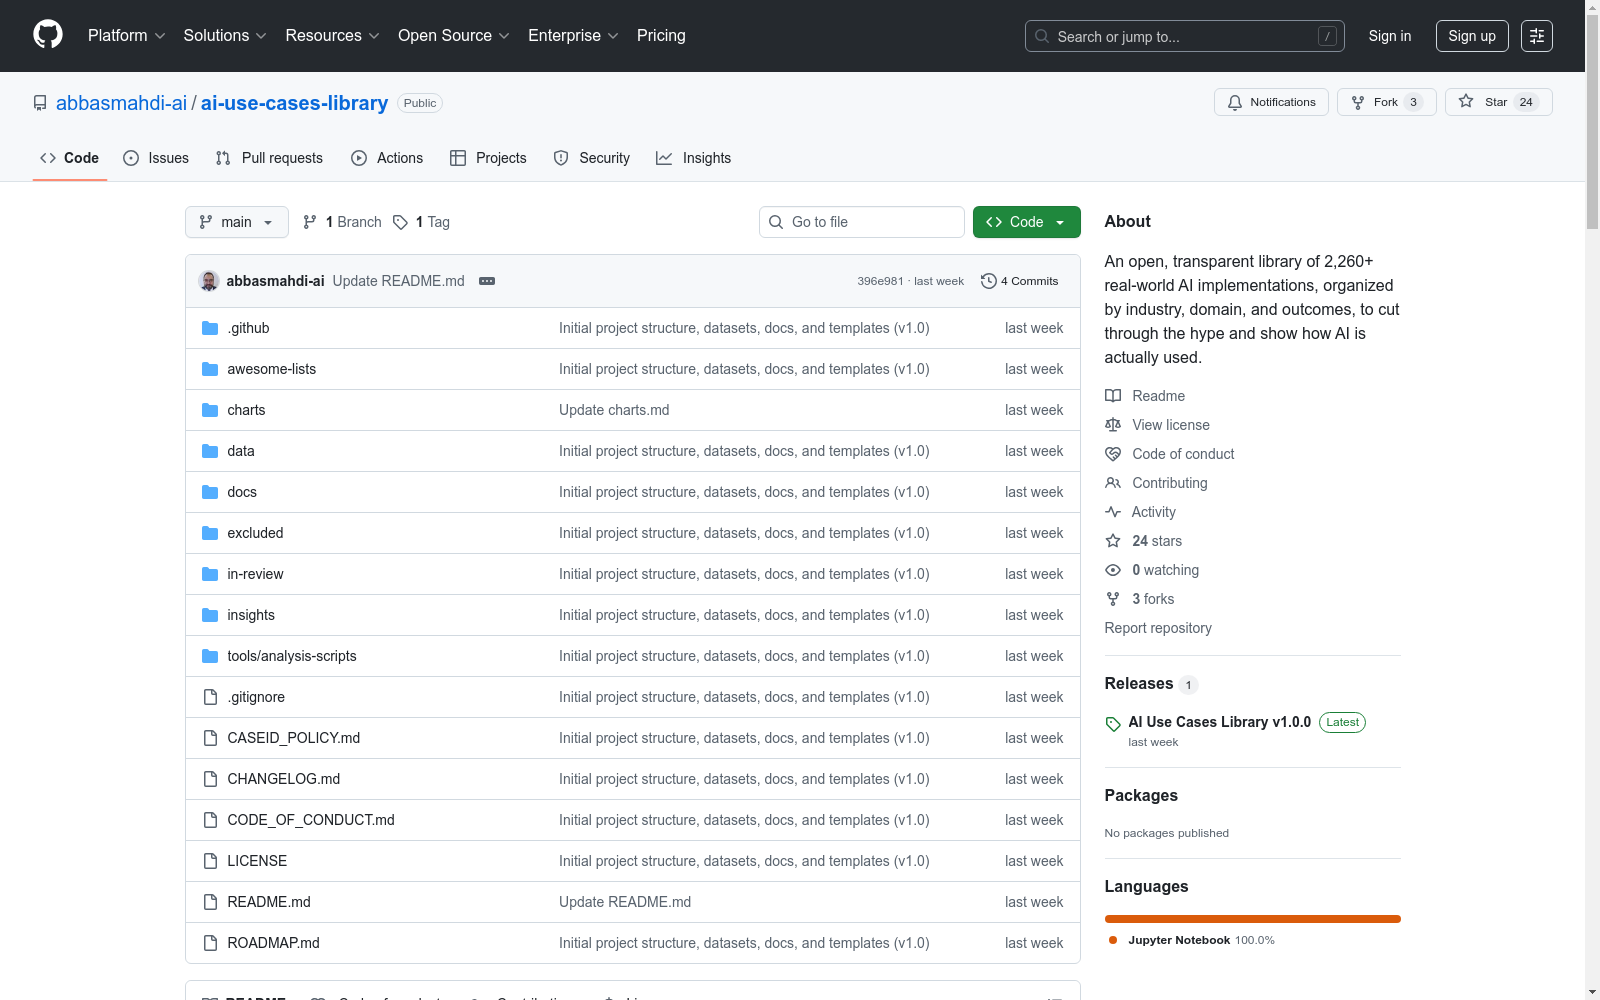The width and height of the screenshot is (1600, 1000).
Task: Click the Go to file input
Action: [x=862, y=222]
